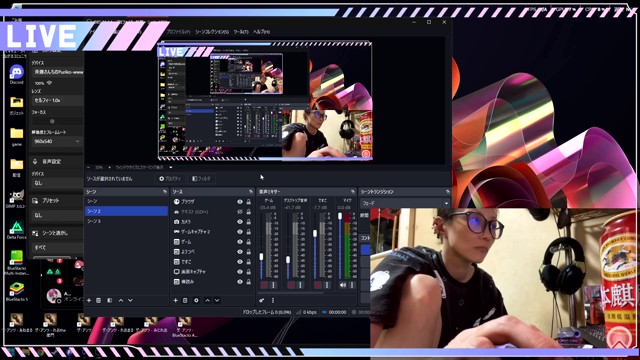This screenshot has height=360, width=640.
Task: Open the BlueStacks 5 desktop shortcut
Action: [x=17, y=292]
